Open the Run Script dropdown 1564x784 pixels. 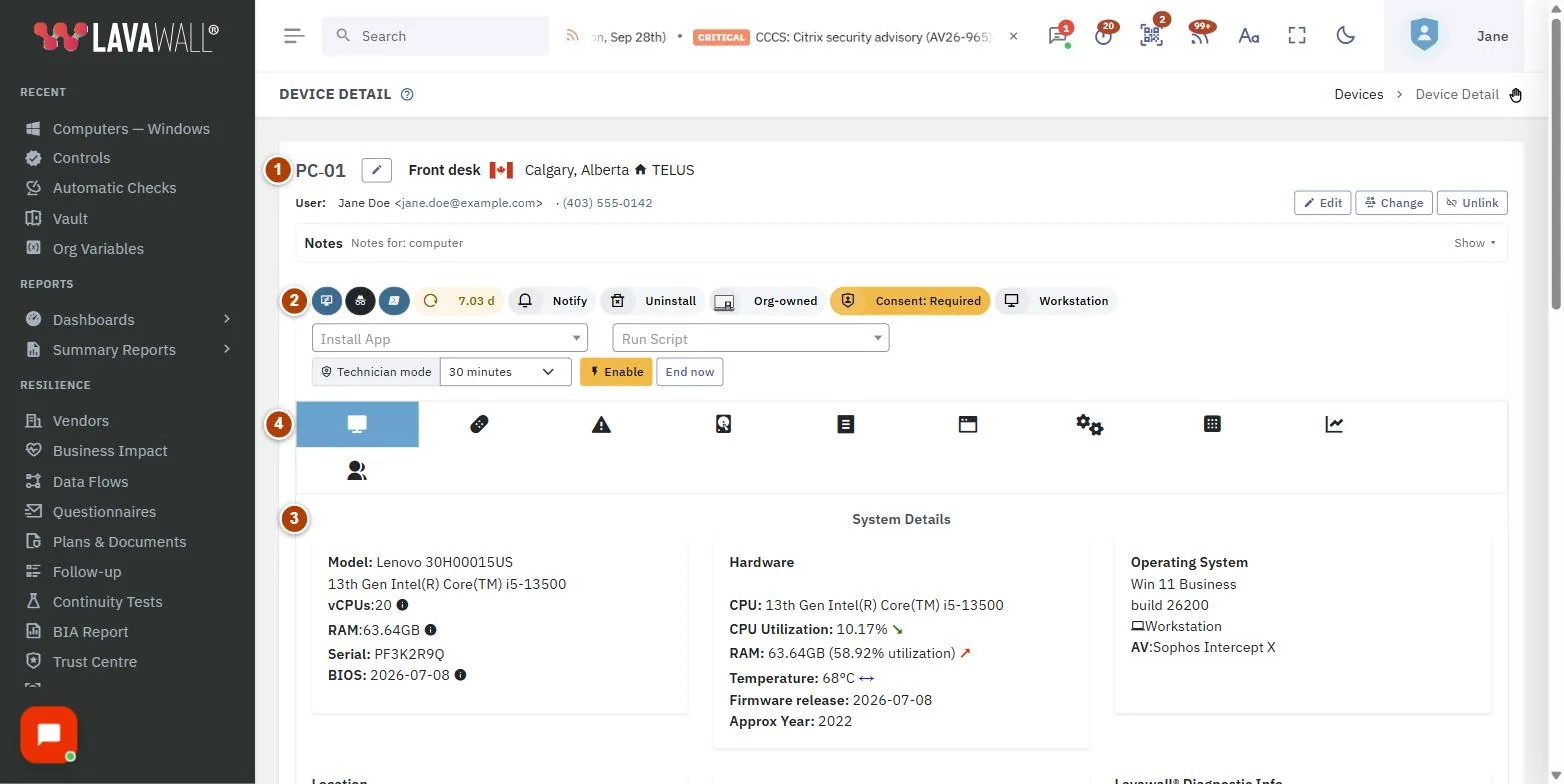pyautogui.click(x=751, y=339)
